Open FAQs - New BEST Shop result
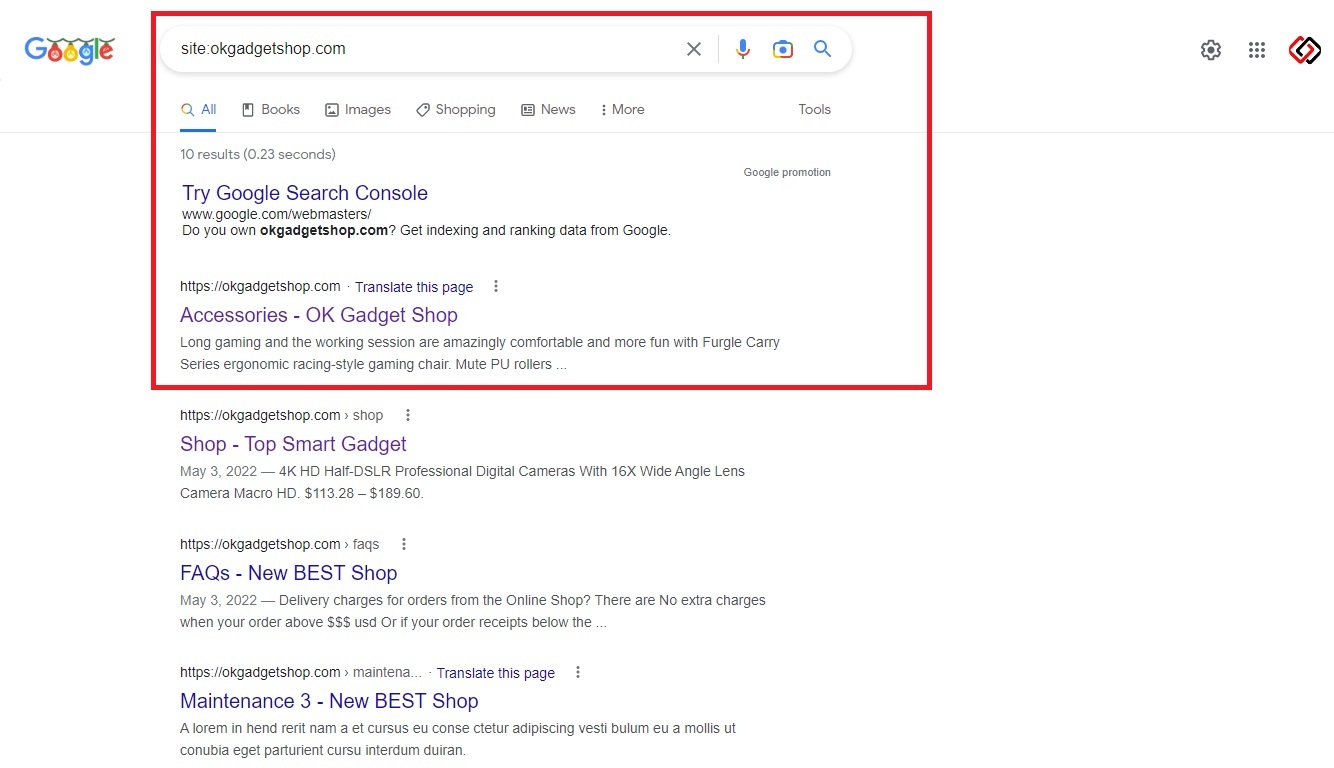Image resolution: width=1334 pixels, height=768 pixels. click(x=289, y=573)
